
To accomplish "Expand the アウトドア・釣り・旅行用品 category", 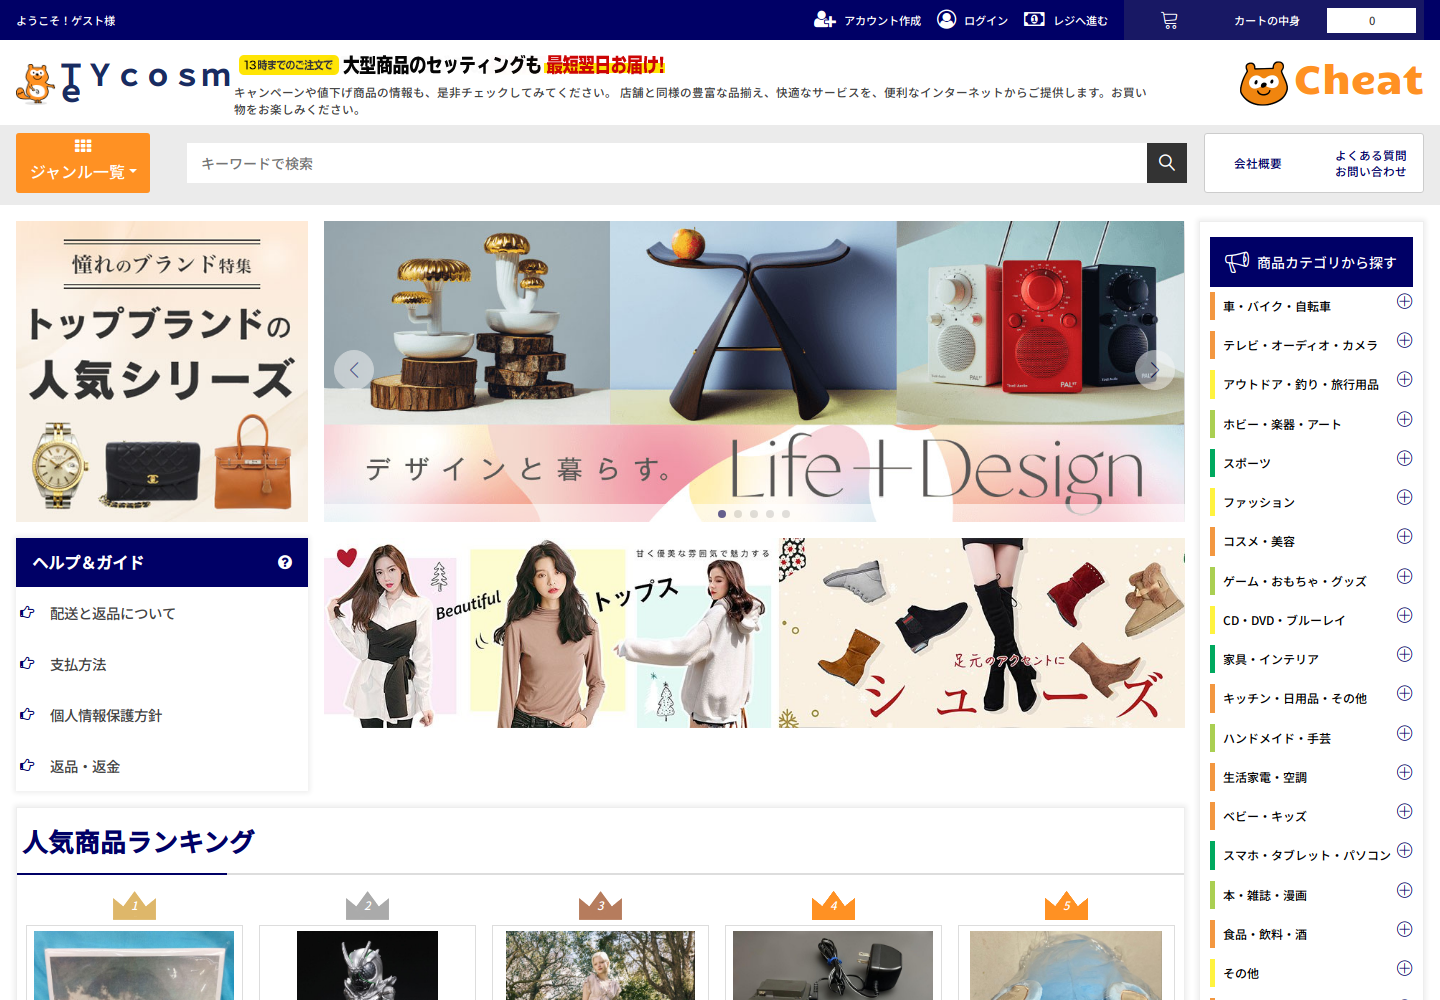I will click(1404, 379).
